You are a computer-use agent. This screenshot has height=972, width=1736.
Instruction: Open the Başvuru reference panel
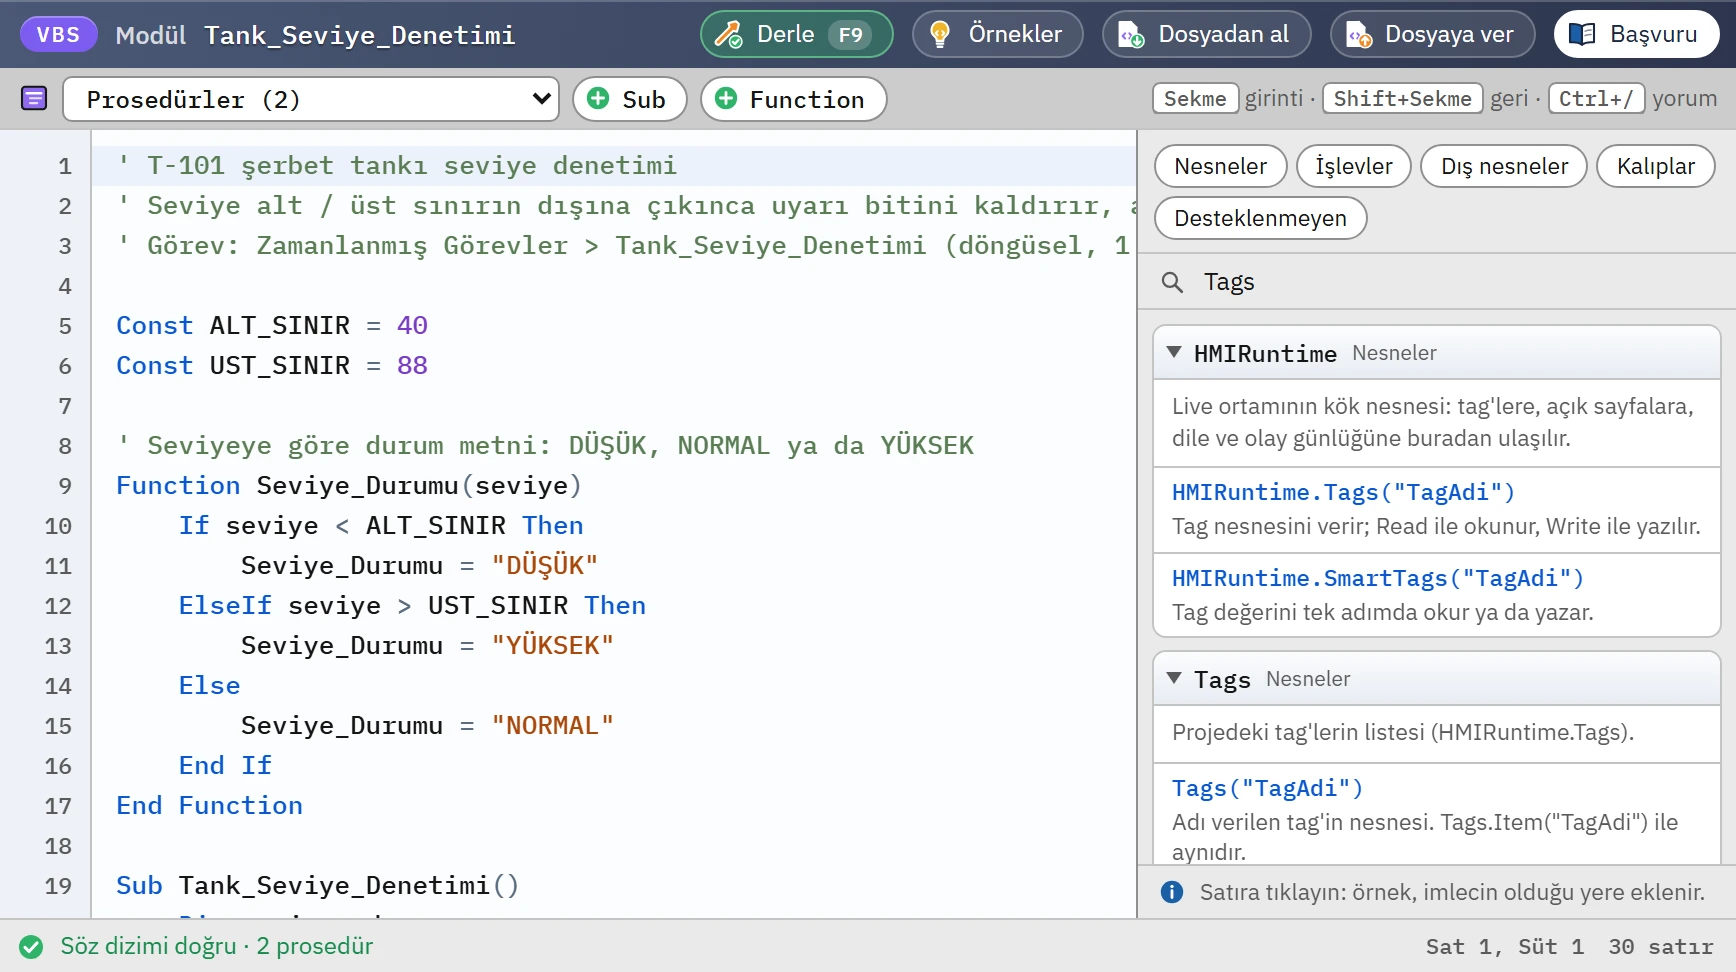[x=1636, y=34]
